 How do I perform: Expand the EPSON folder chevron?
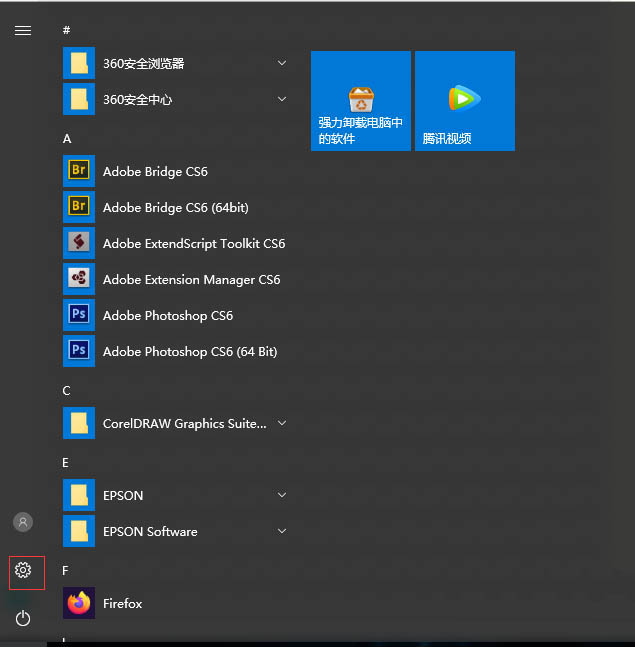click(282, 495)
